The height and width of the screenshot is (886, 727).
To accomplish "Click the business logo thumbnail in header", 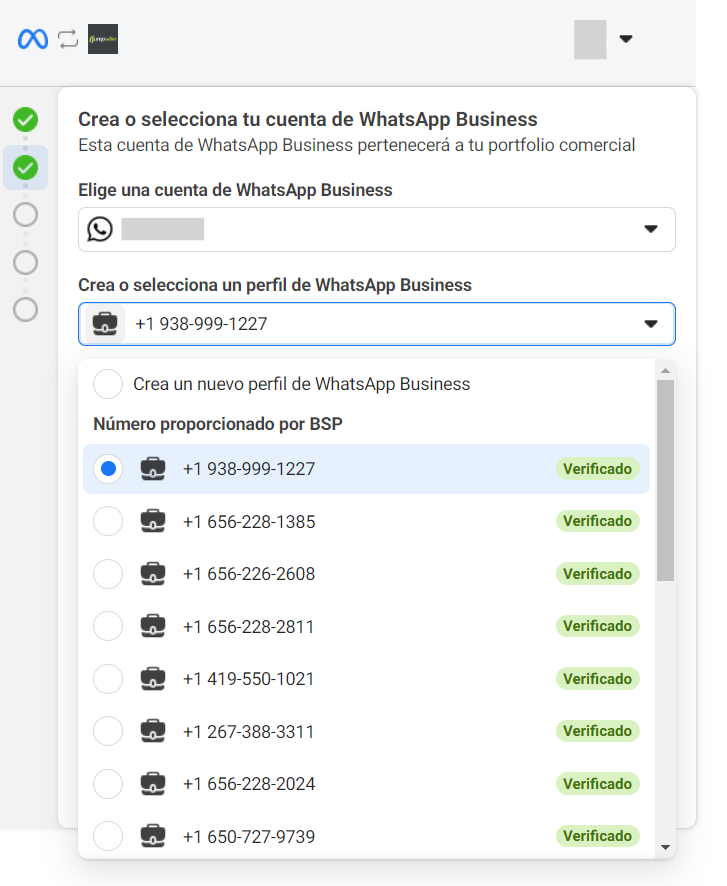I will click(103, 39).
